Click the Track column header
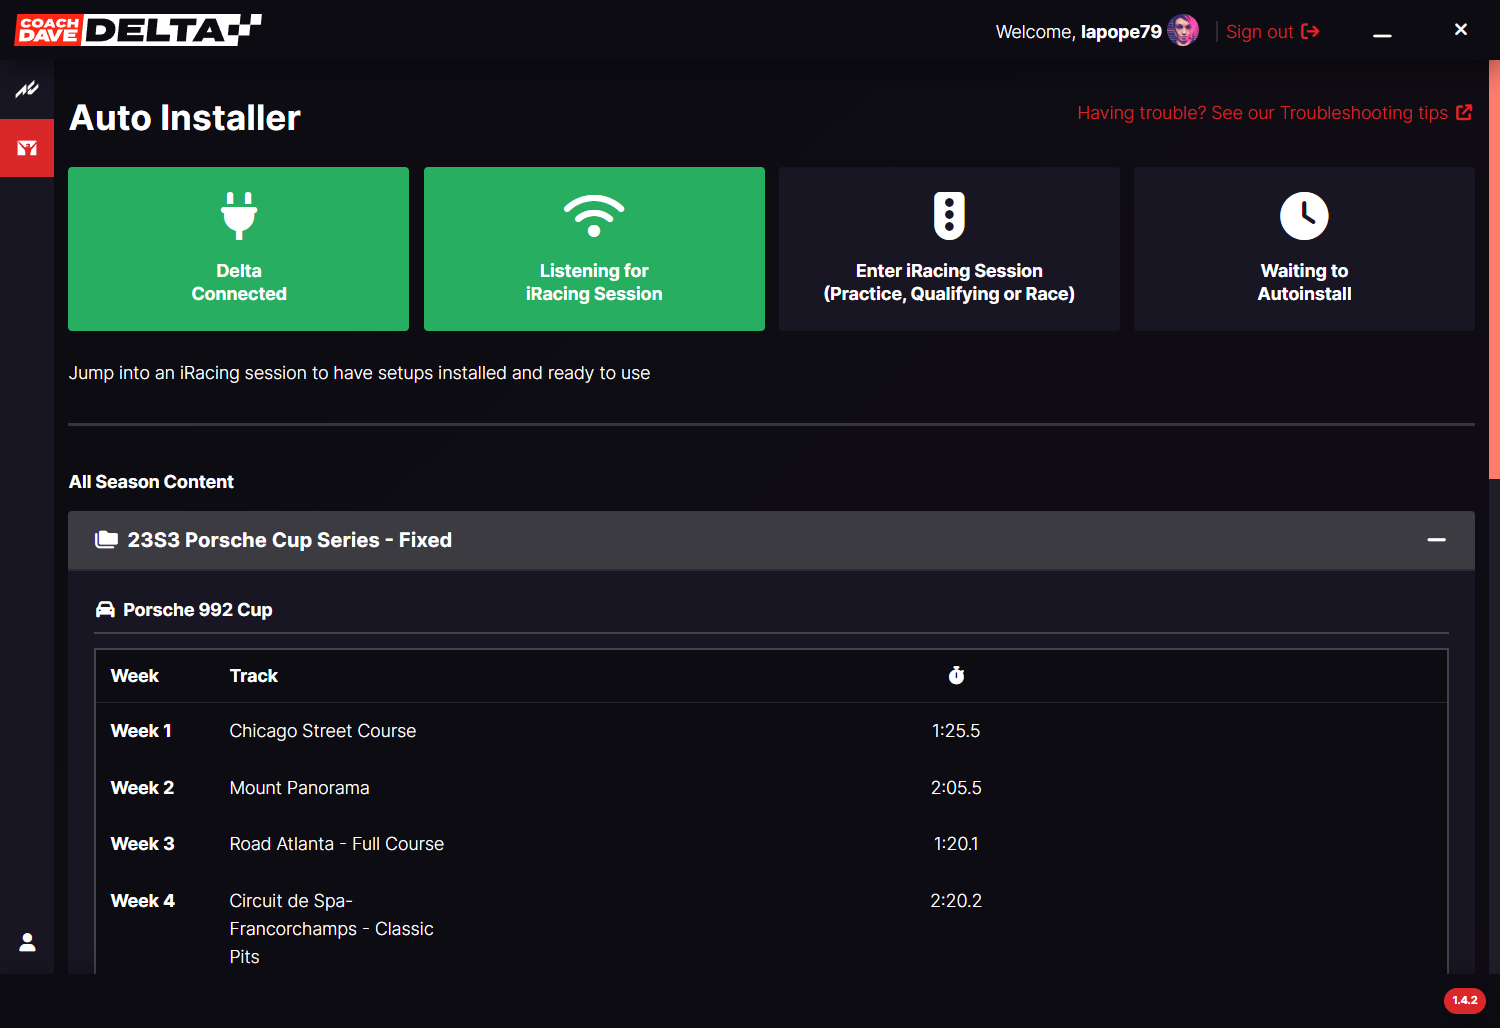1500x1028 pixels. (x=254, y=676)
